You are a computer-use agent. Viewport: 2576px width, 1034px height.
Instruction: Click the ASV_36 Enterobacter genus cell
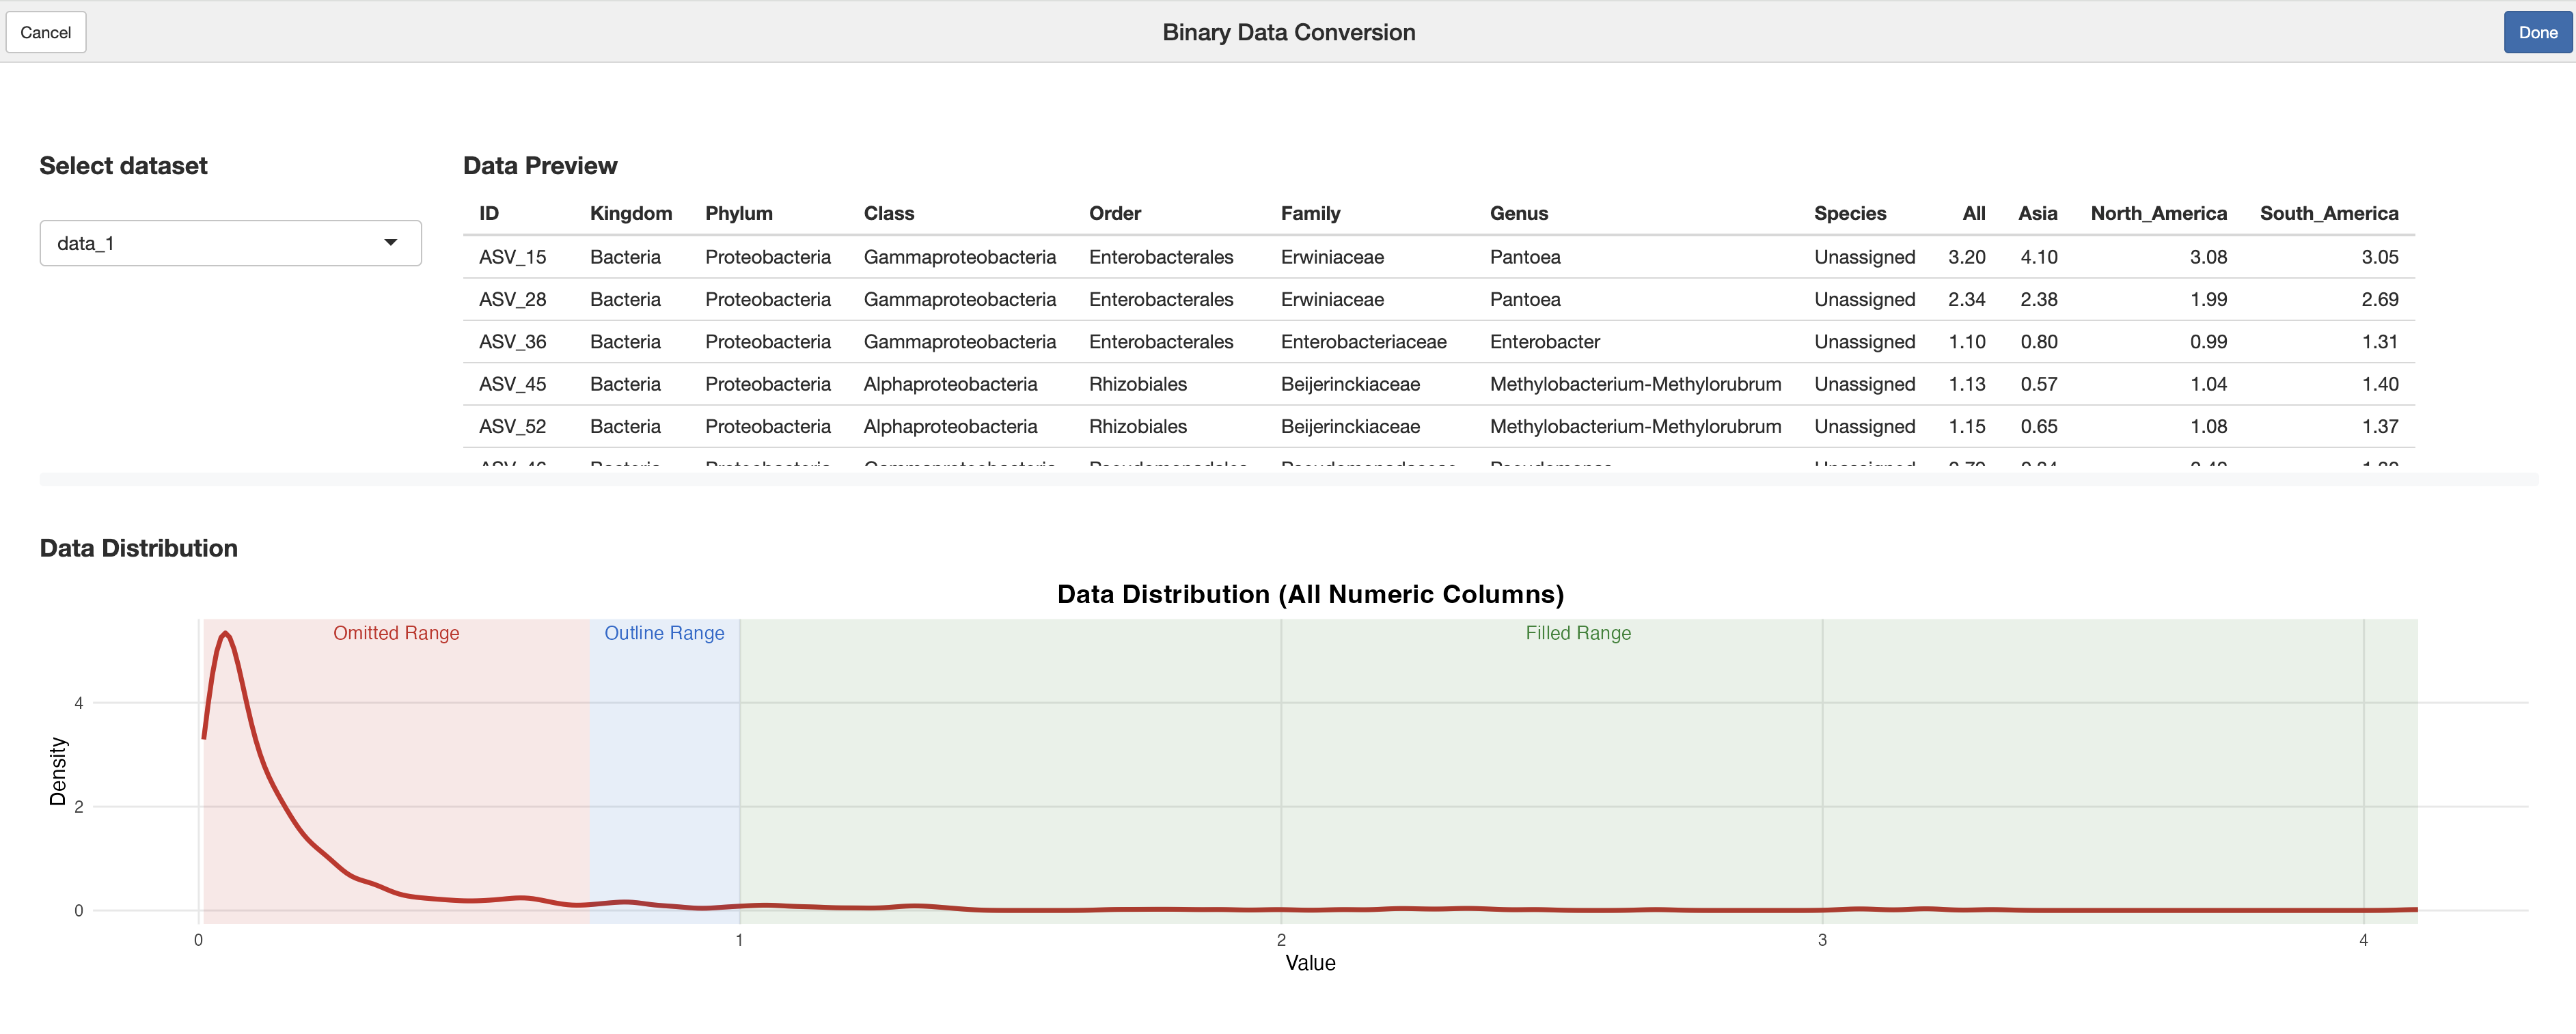point(1544,342)
